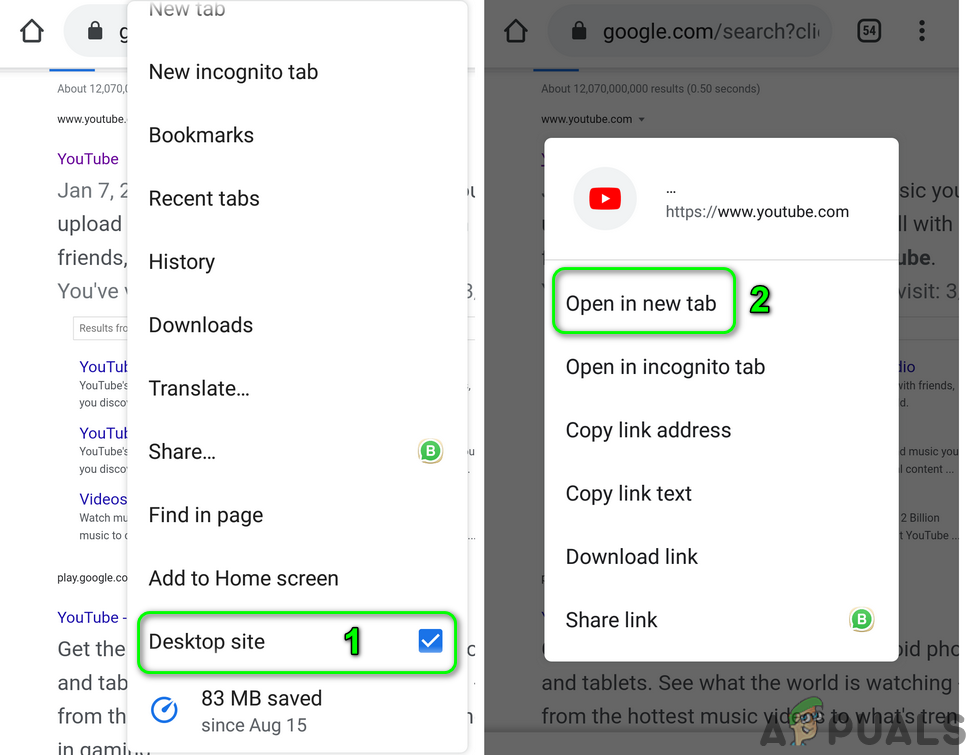Choose New incognito tab
The width and height of the screenshot is (972, 755).
[233, 71]
